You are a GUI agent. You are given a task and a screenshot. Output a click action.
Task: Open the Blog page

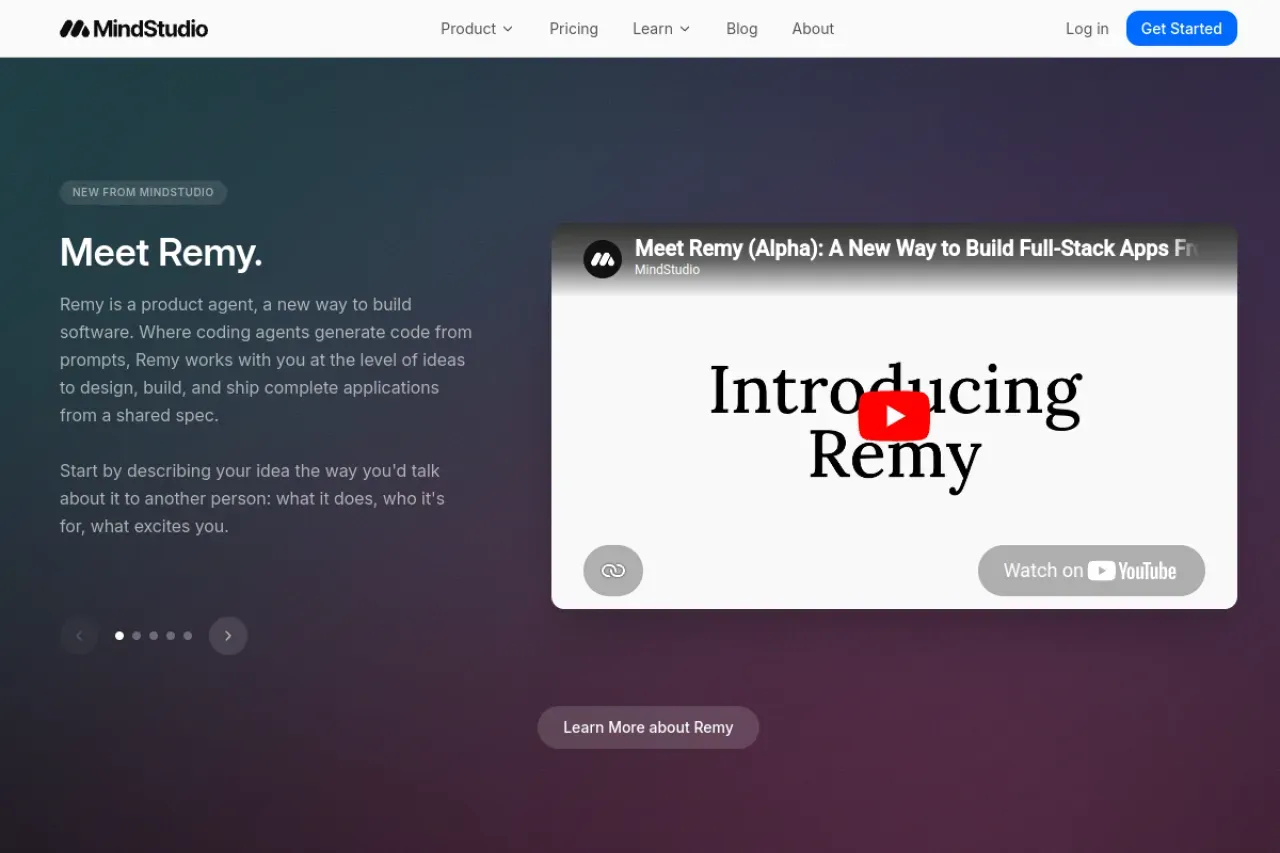tap(742, 29)
